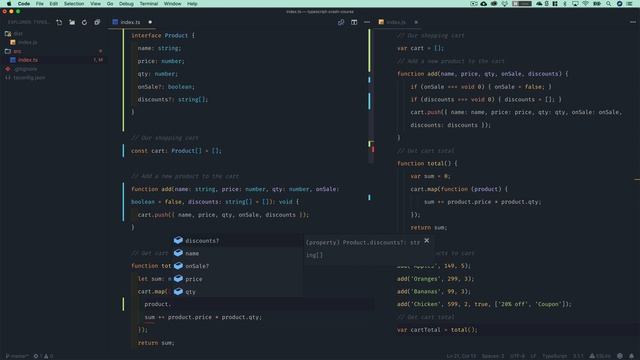Click the New Folder icon in Explorer header

pos(72,22)
